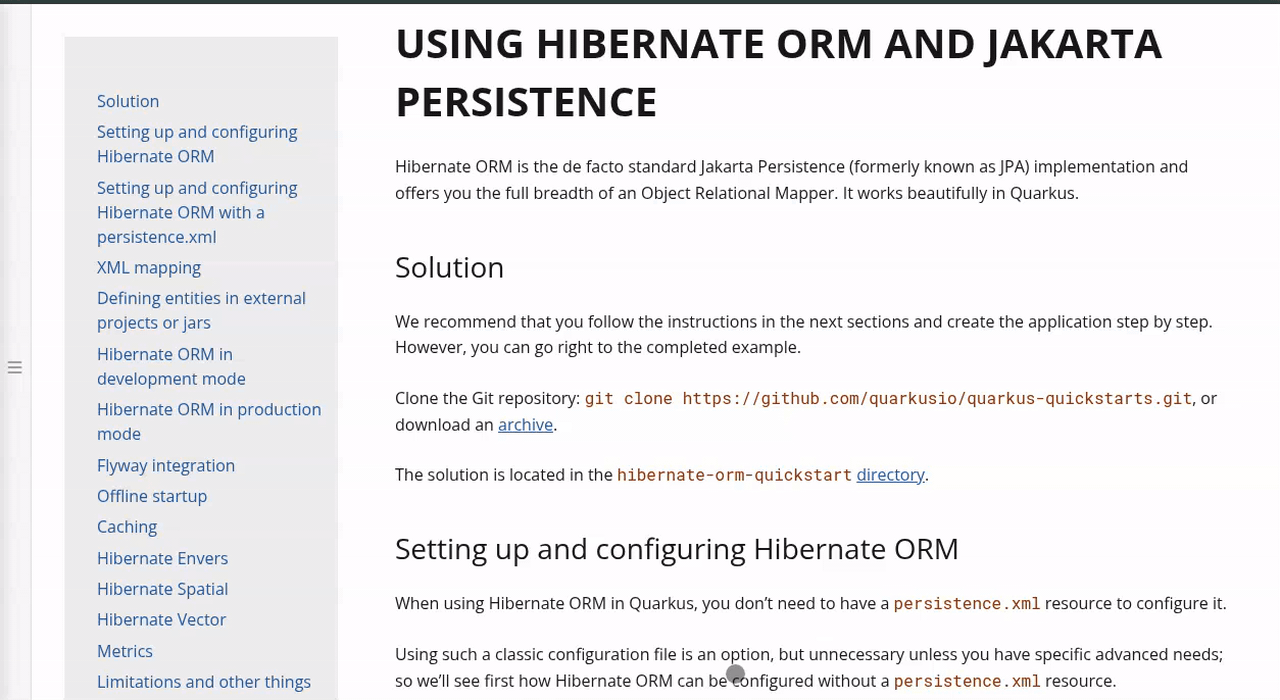Jump to Hibernate Vector section
Screen dimensions: 1280x700
click(x=161, y=620)
